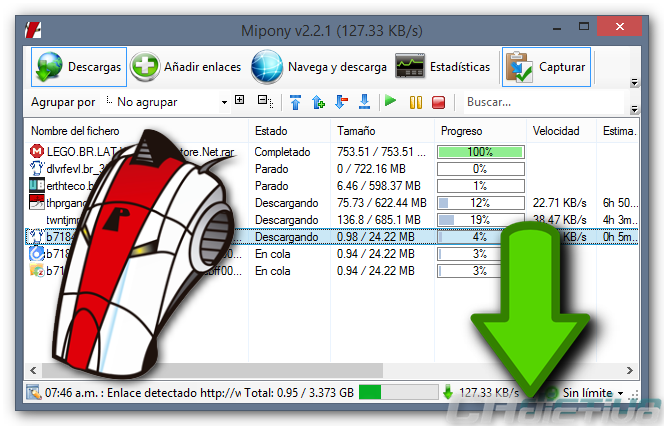Open the No agrupar dropdown

point(165,102)
